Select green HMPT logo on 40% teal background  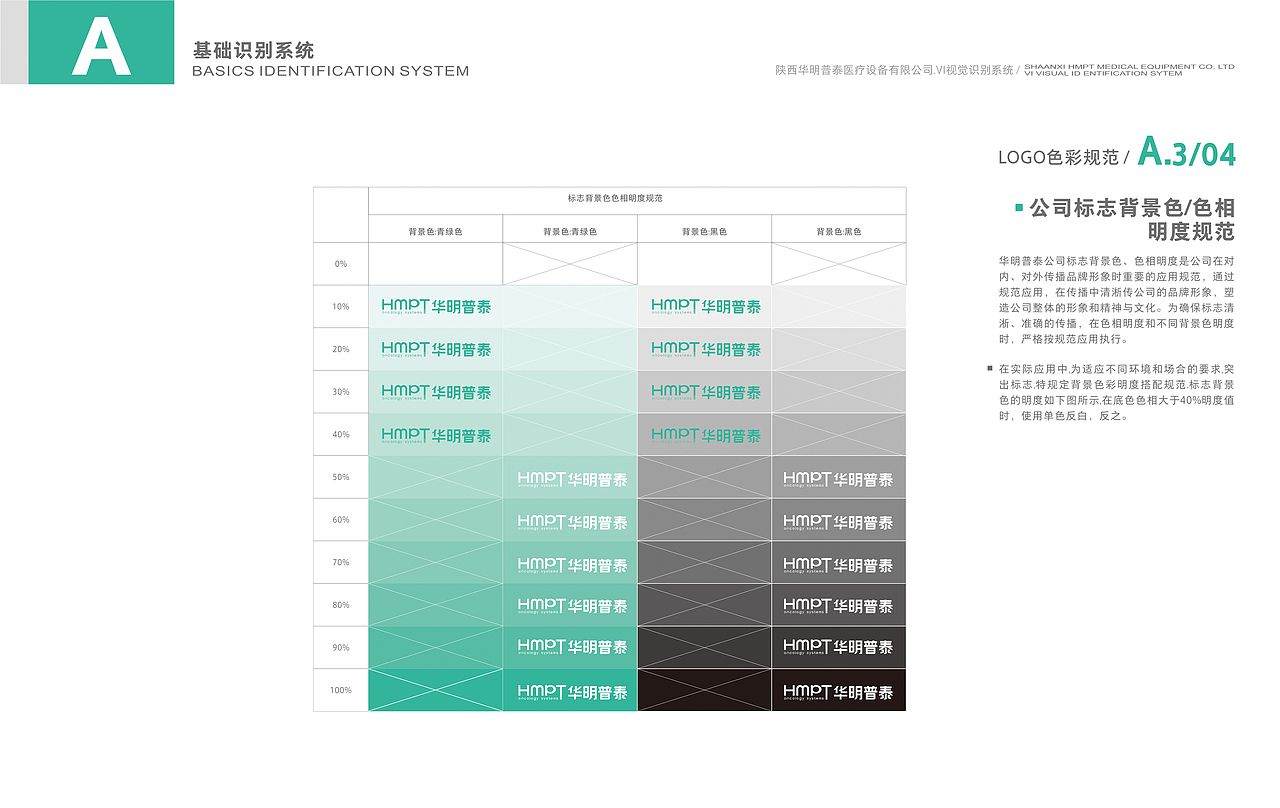(x=436, y=435)
